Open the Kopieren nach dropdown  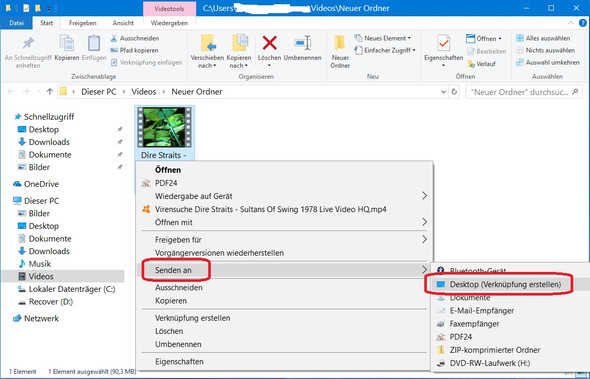[x=239, y=62]
